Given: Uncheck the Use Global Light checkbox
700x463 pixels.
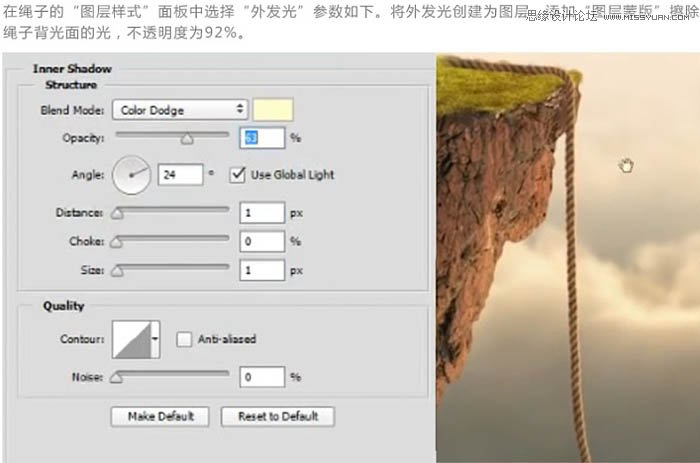Looking at the screenshot, I should (237, 175).
